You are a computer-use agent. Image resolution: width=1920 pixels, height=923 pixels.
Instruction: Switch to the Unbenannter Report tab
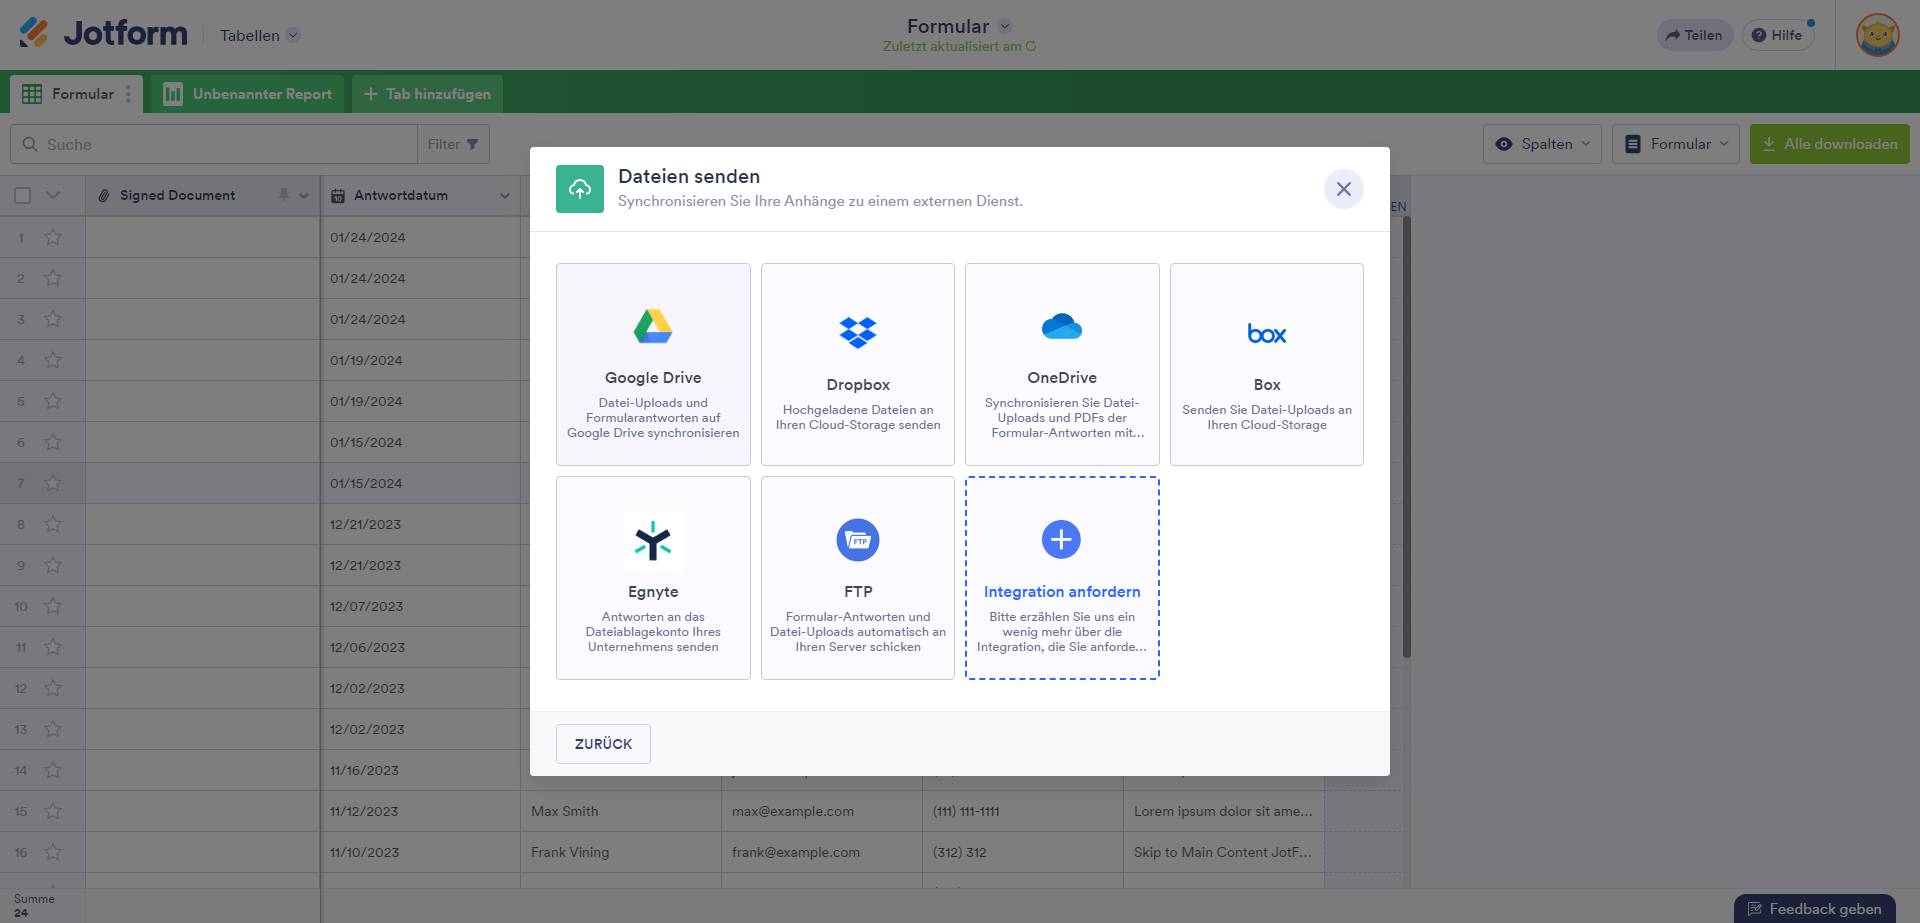click(x=248, y=94)
